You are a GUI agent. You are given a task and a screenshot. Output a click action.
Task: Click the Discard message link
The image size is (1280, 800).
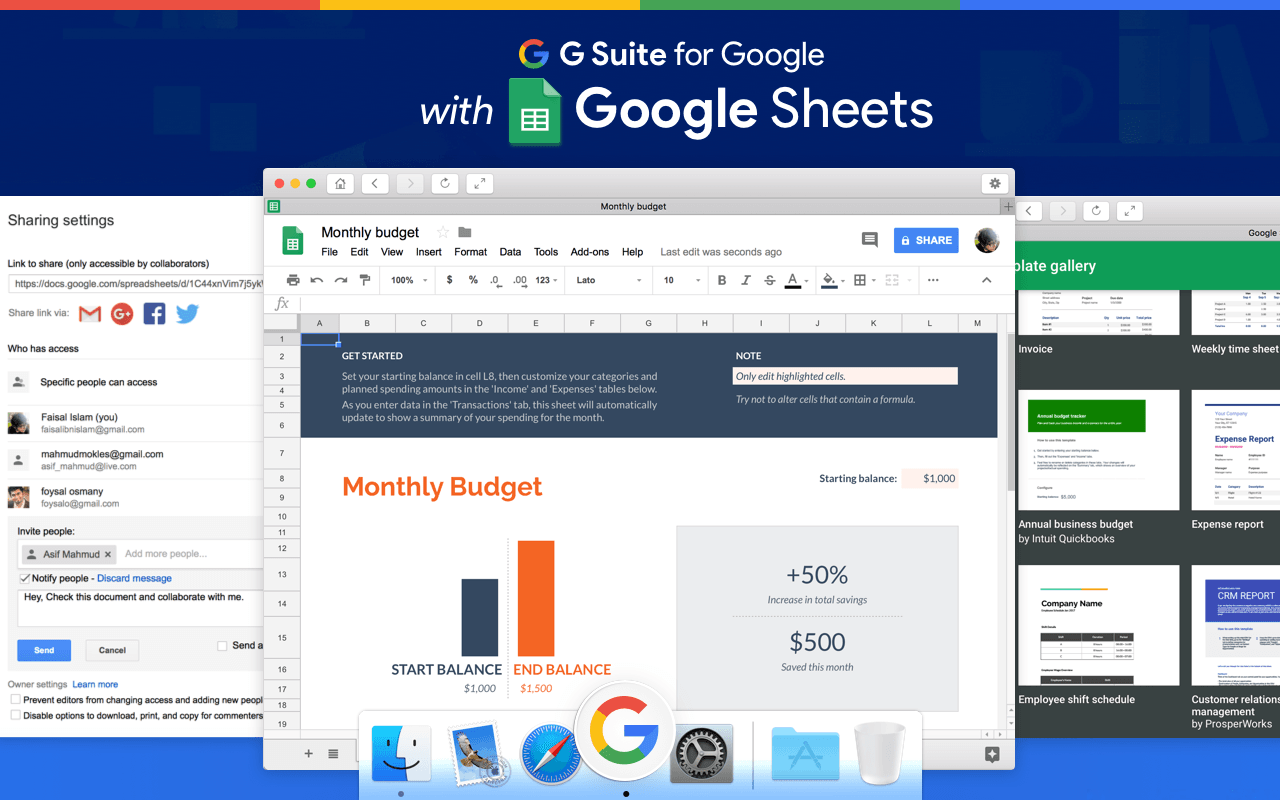coord(134,578)
